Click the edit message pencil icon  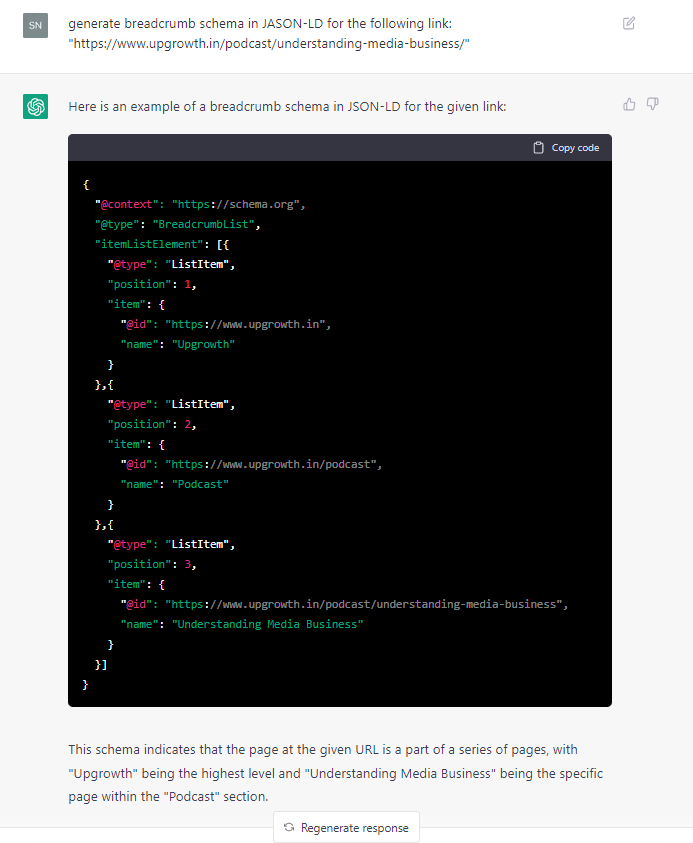(x=628, y=23)
